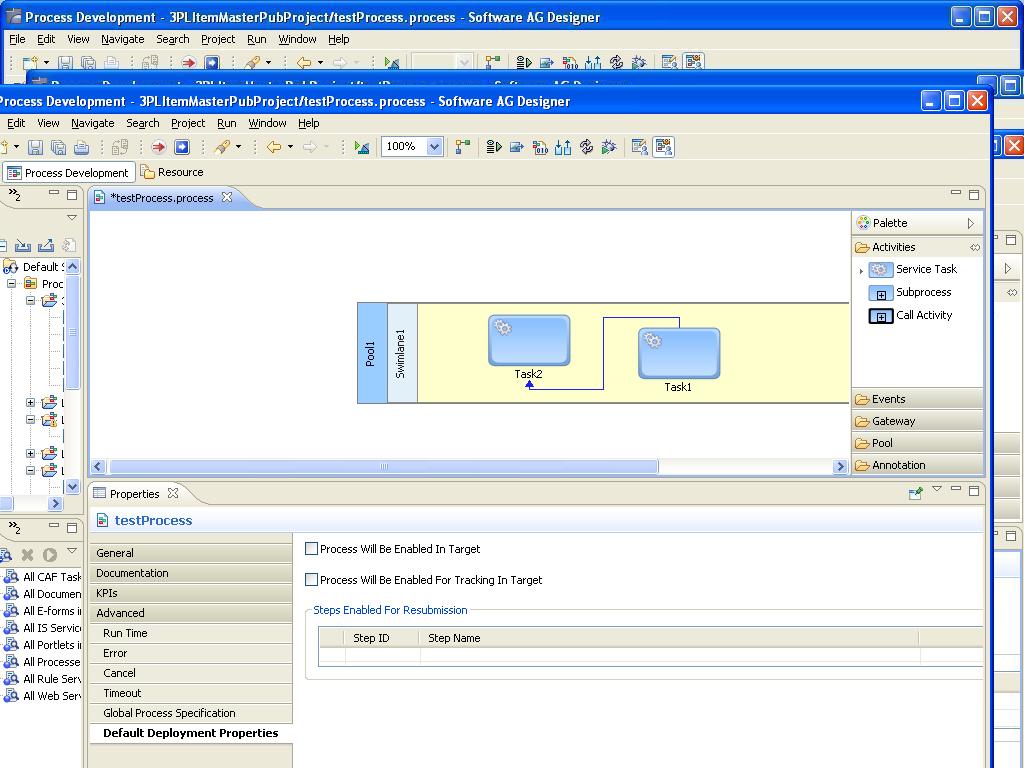Click the import icon above the project tree

click(x=23, y=246)
